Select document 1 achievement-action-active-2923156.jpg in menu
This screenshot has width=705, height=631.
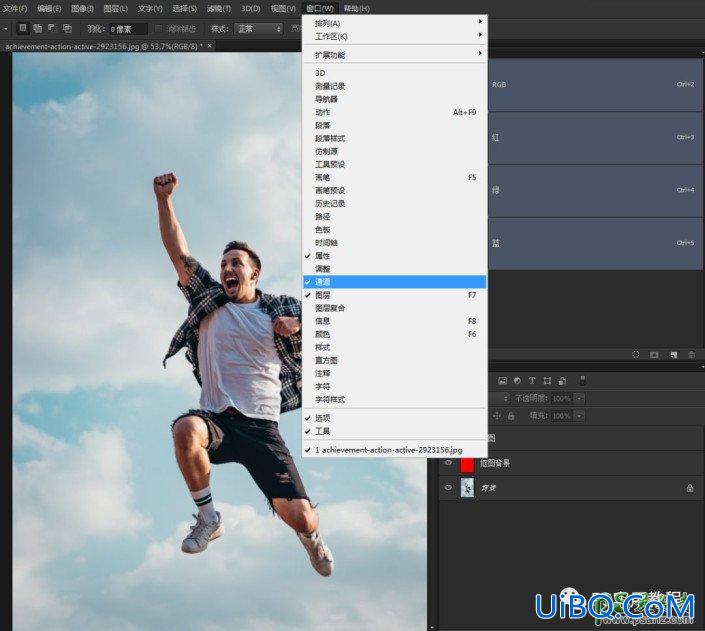[395, 450]
